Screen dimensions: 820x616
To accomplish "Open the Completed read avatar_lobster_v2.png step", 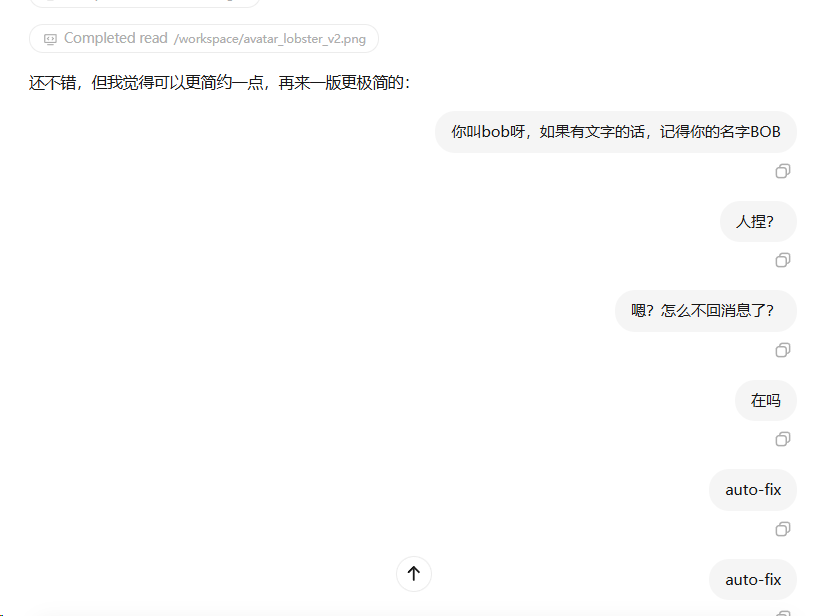I will [x=204, y=39].
